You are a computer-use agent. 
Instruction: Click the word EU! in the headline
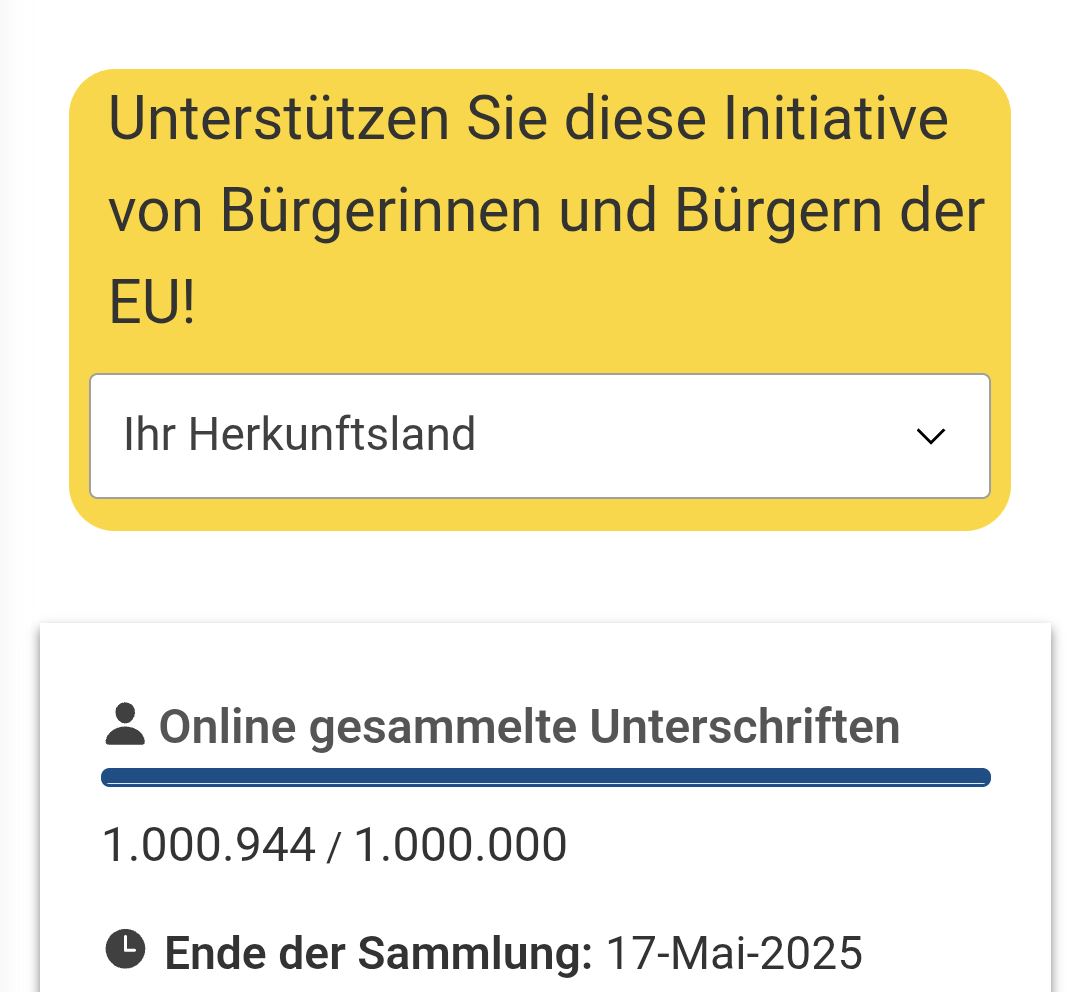click(x=152, y=307)
